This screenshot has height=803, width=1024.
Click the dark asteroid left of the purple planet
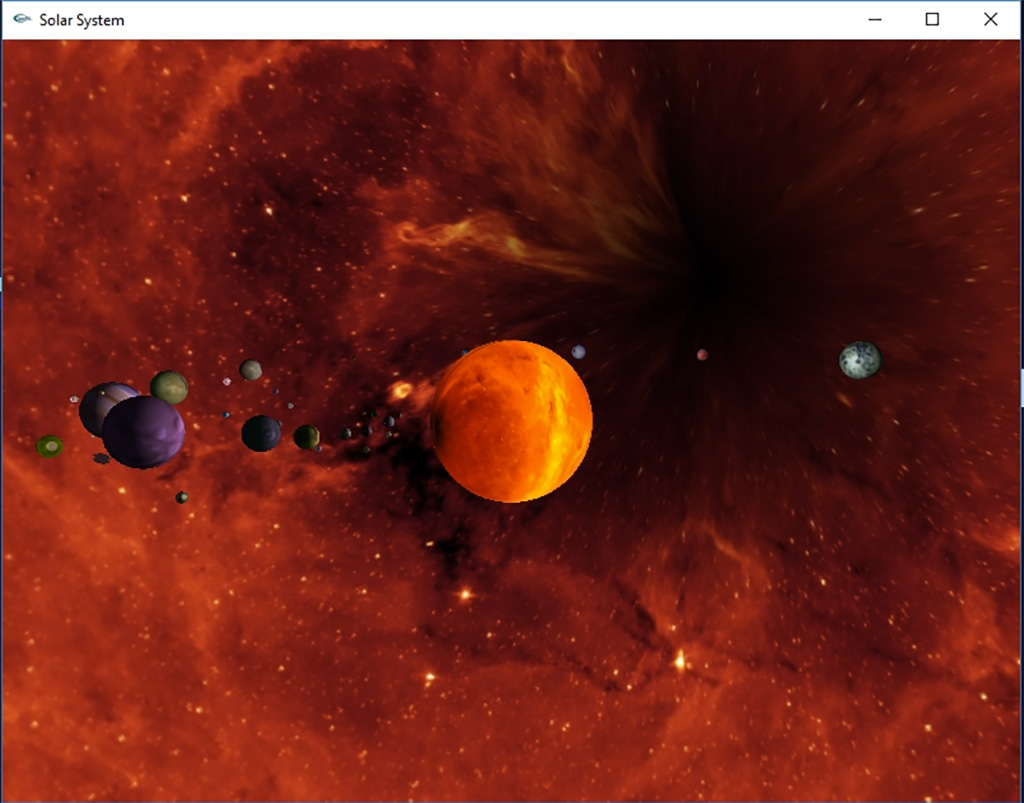tap(101, 459)
